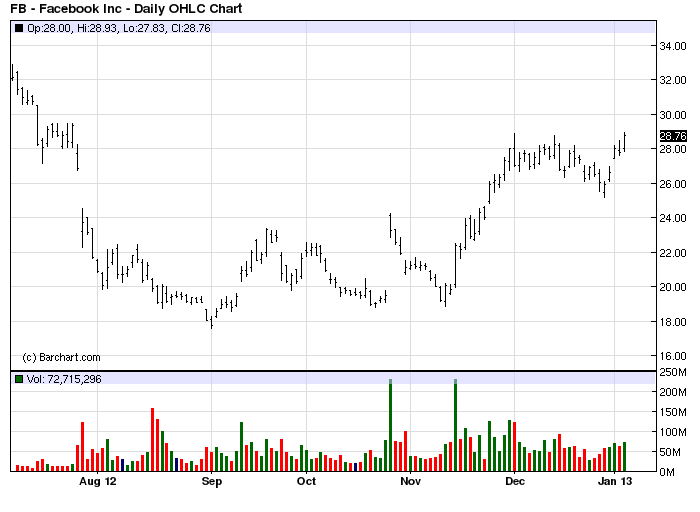The image size is (700, 512).
Task: Select the OHLC readout 'Op:28.00, Hi:28.93, Lo:27.83, Cl:28.76'
Action: tap(119, 28)
